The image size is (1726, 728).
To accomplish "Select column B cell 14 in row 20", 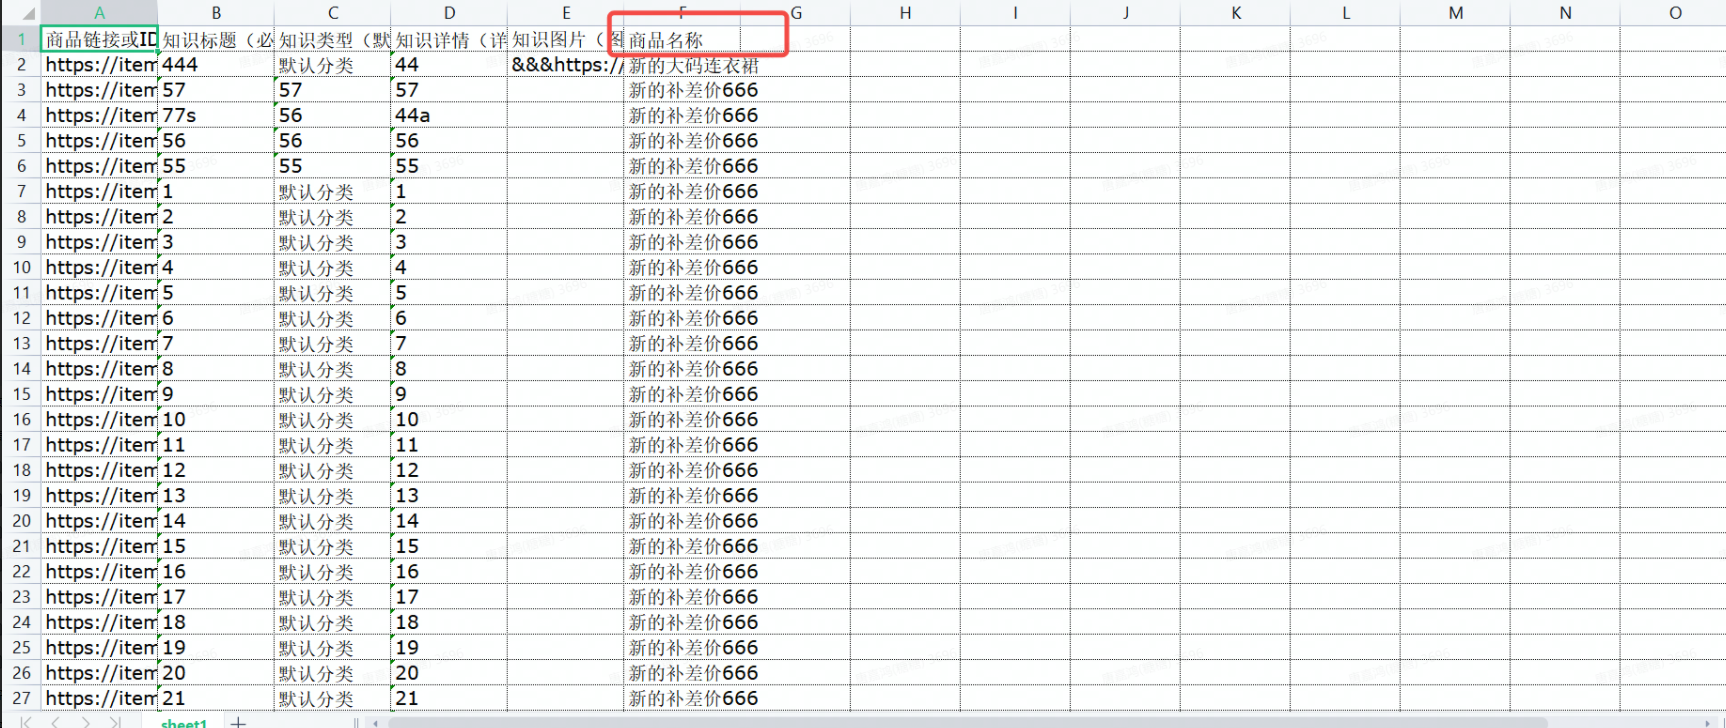I will 216,520.
